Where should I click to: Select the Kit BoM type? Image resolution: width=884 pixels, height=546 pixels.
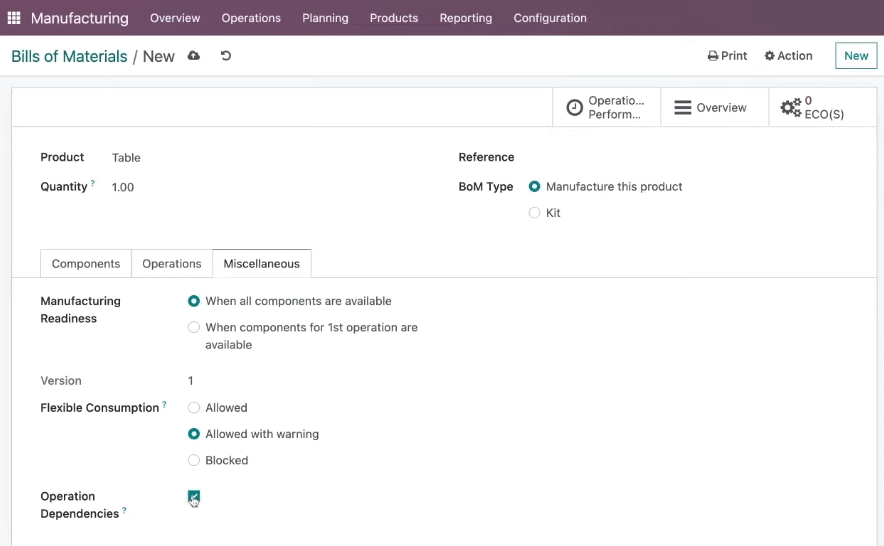pos(534,213)
